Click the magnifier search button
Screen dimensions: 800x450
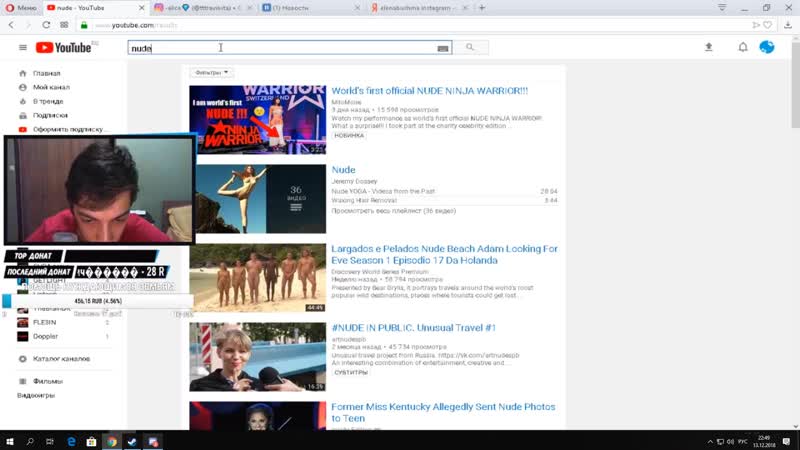470,47
